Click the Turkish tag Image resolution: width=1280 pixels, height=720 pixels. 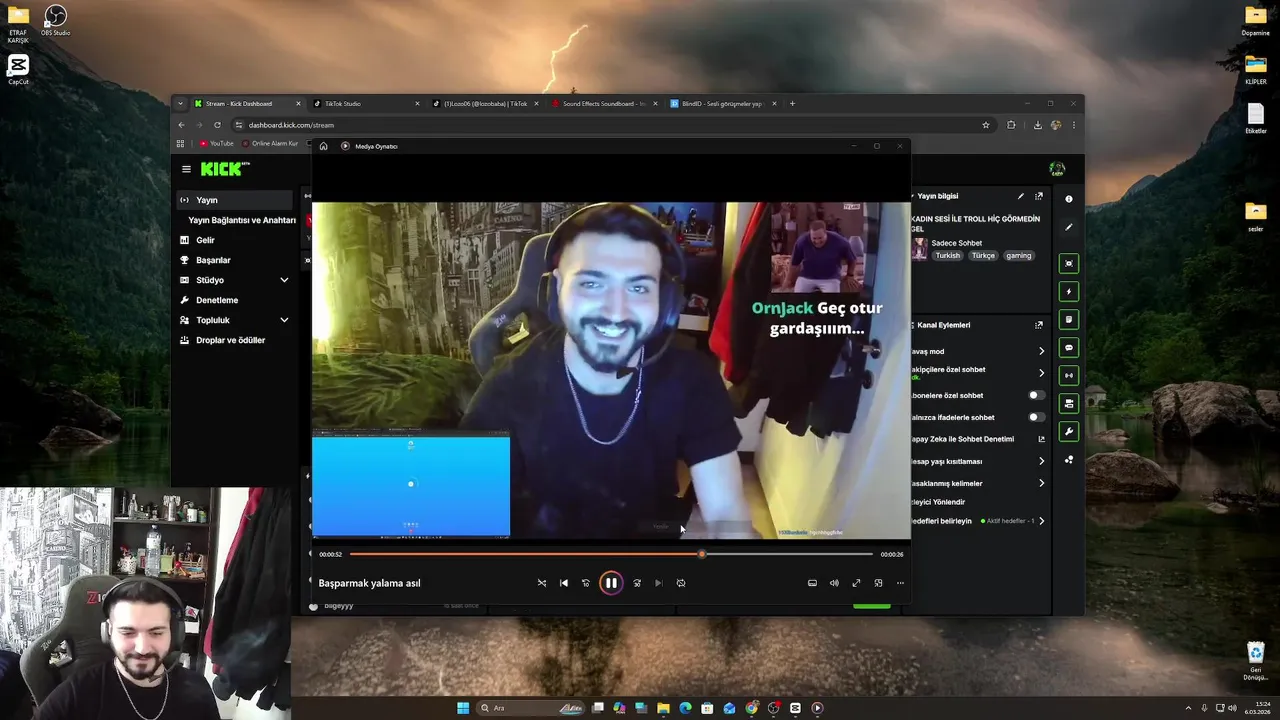point(947,256)
